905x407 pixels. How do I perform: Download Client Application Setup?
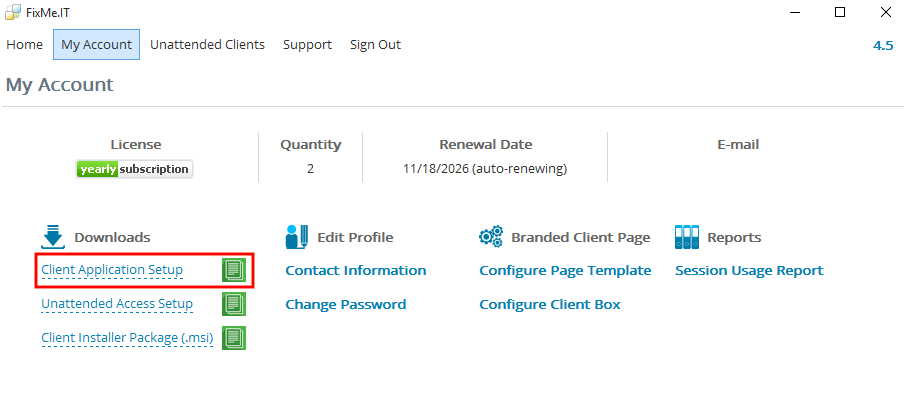pyautogui.click(x=112, y=270)
